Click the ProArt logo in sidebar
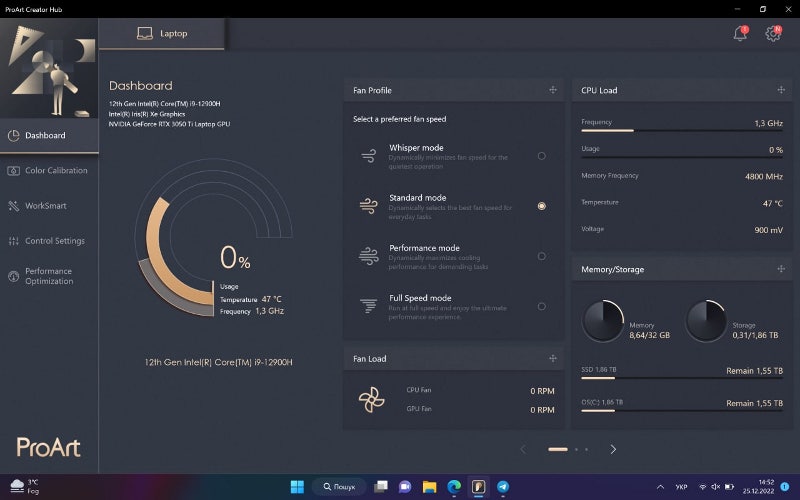The height and width of the screenshot is (500, 800). (x=48, y=447)
